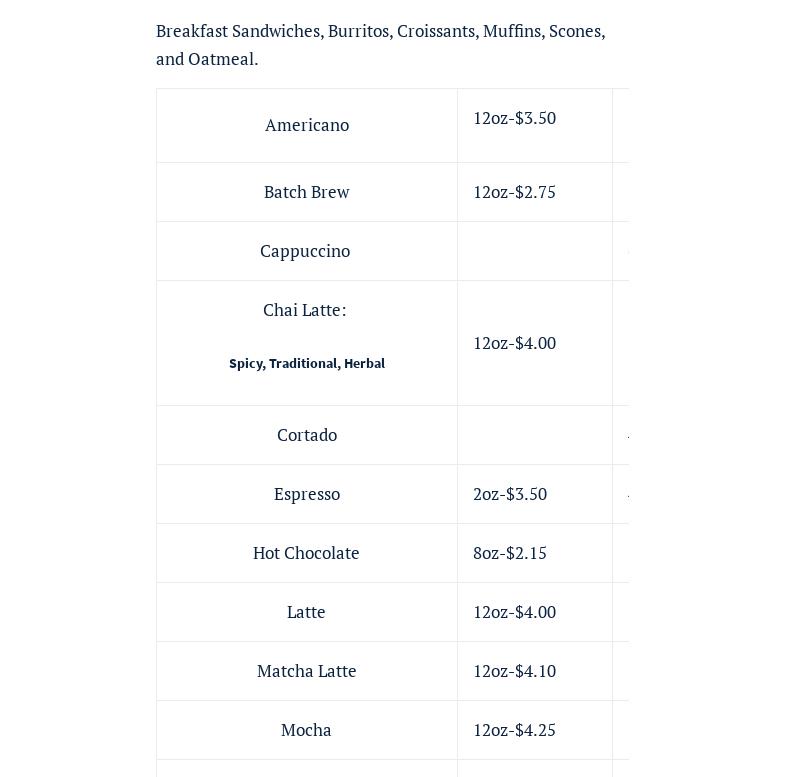Select the Matcha Latte drink name
The image size is (785, 777).
point(306,671)
